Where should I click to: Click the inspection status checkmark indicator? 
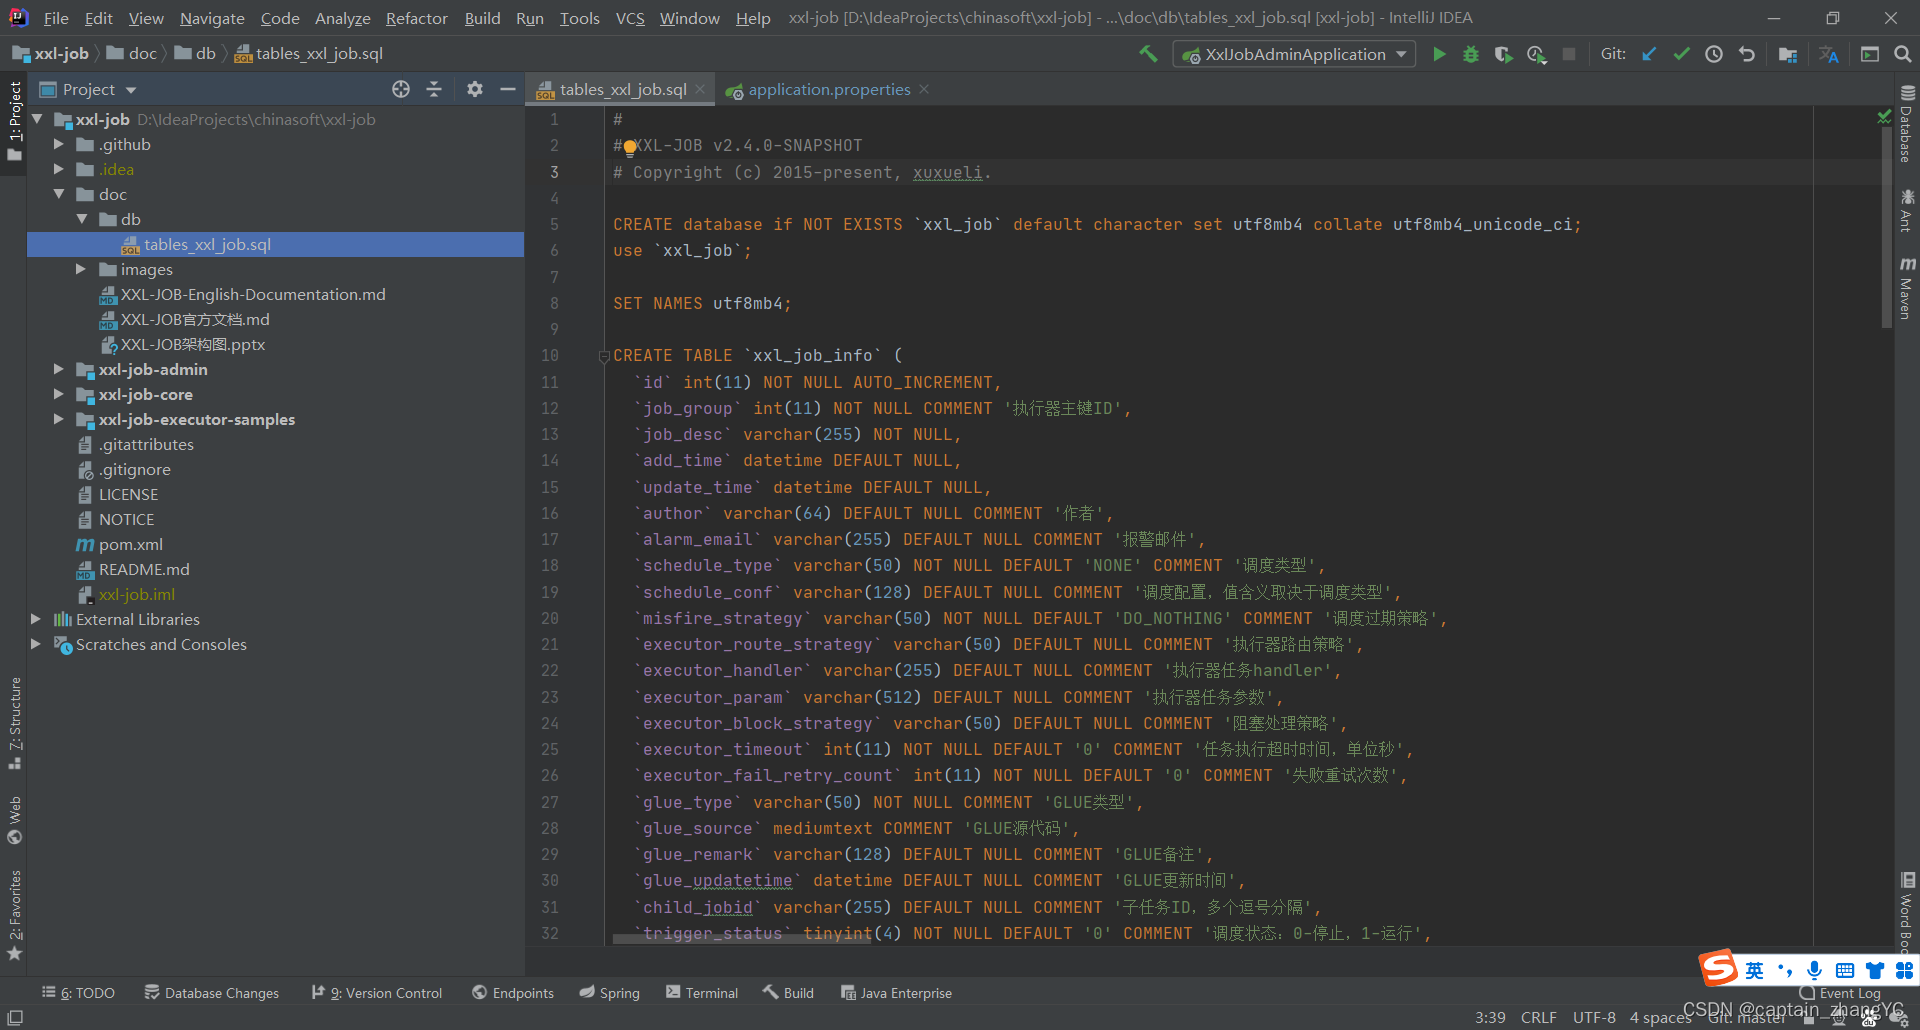(1884, 117)
